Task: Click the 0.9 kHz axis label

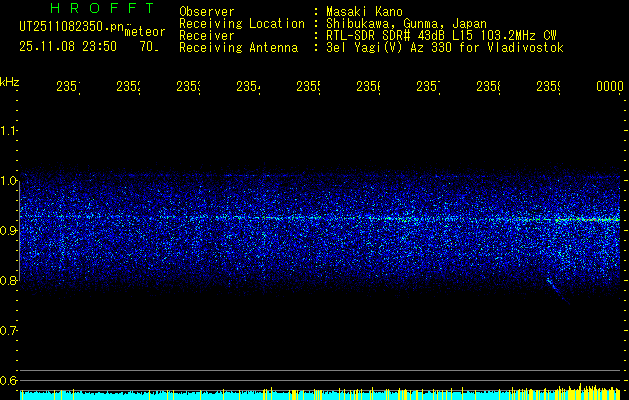Action: tap(8, 231)
